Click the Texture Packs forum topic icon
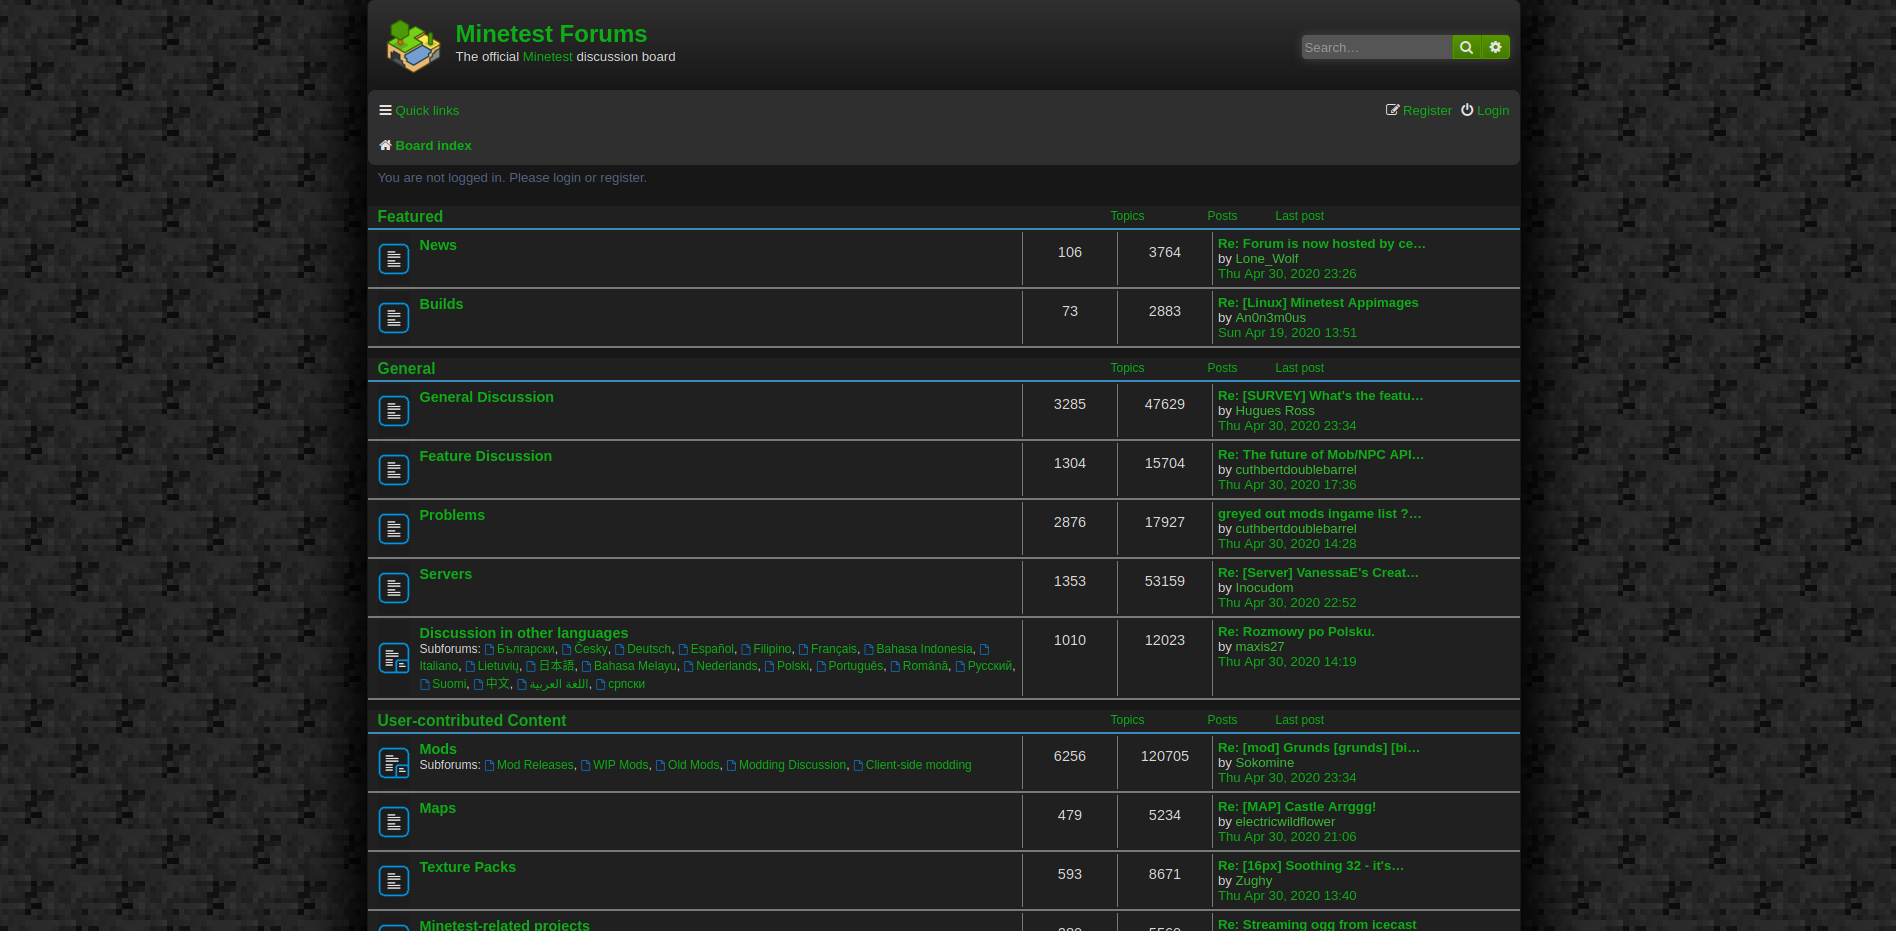The height and width of the screenshot is (931, 1896). click(393, 880)
